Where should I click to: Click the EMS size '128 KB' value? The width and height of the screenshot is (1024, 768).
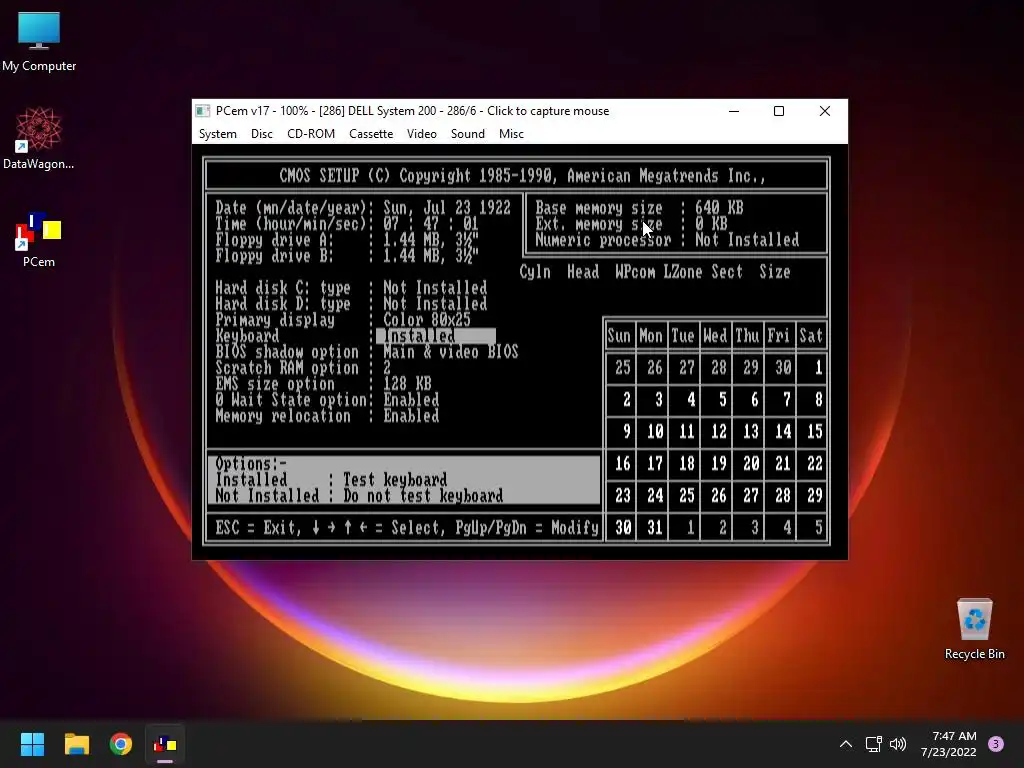(407, 384)
